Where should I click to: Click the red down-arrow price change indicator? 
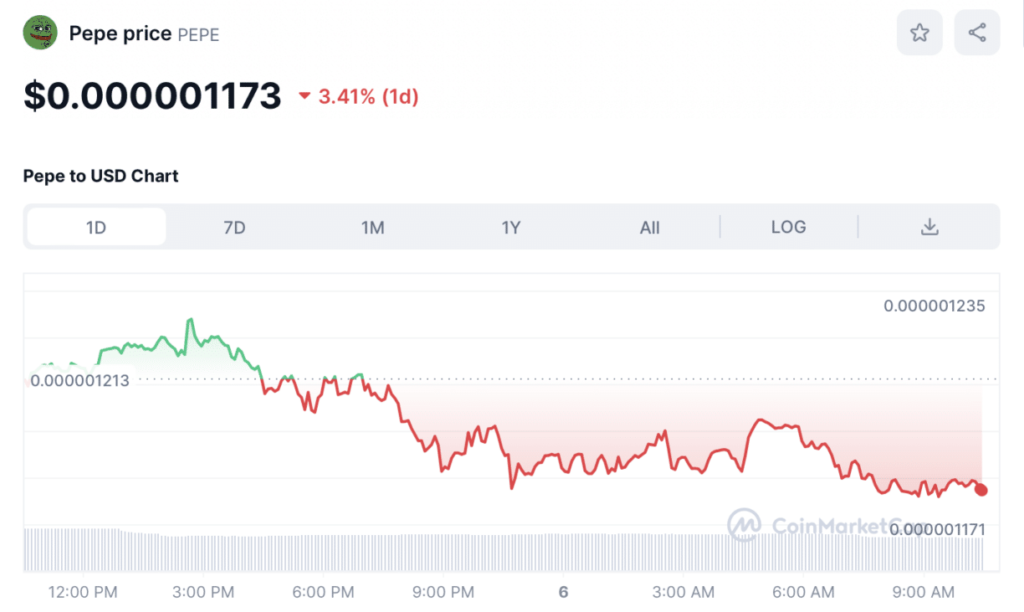(305, 97)
